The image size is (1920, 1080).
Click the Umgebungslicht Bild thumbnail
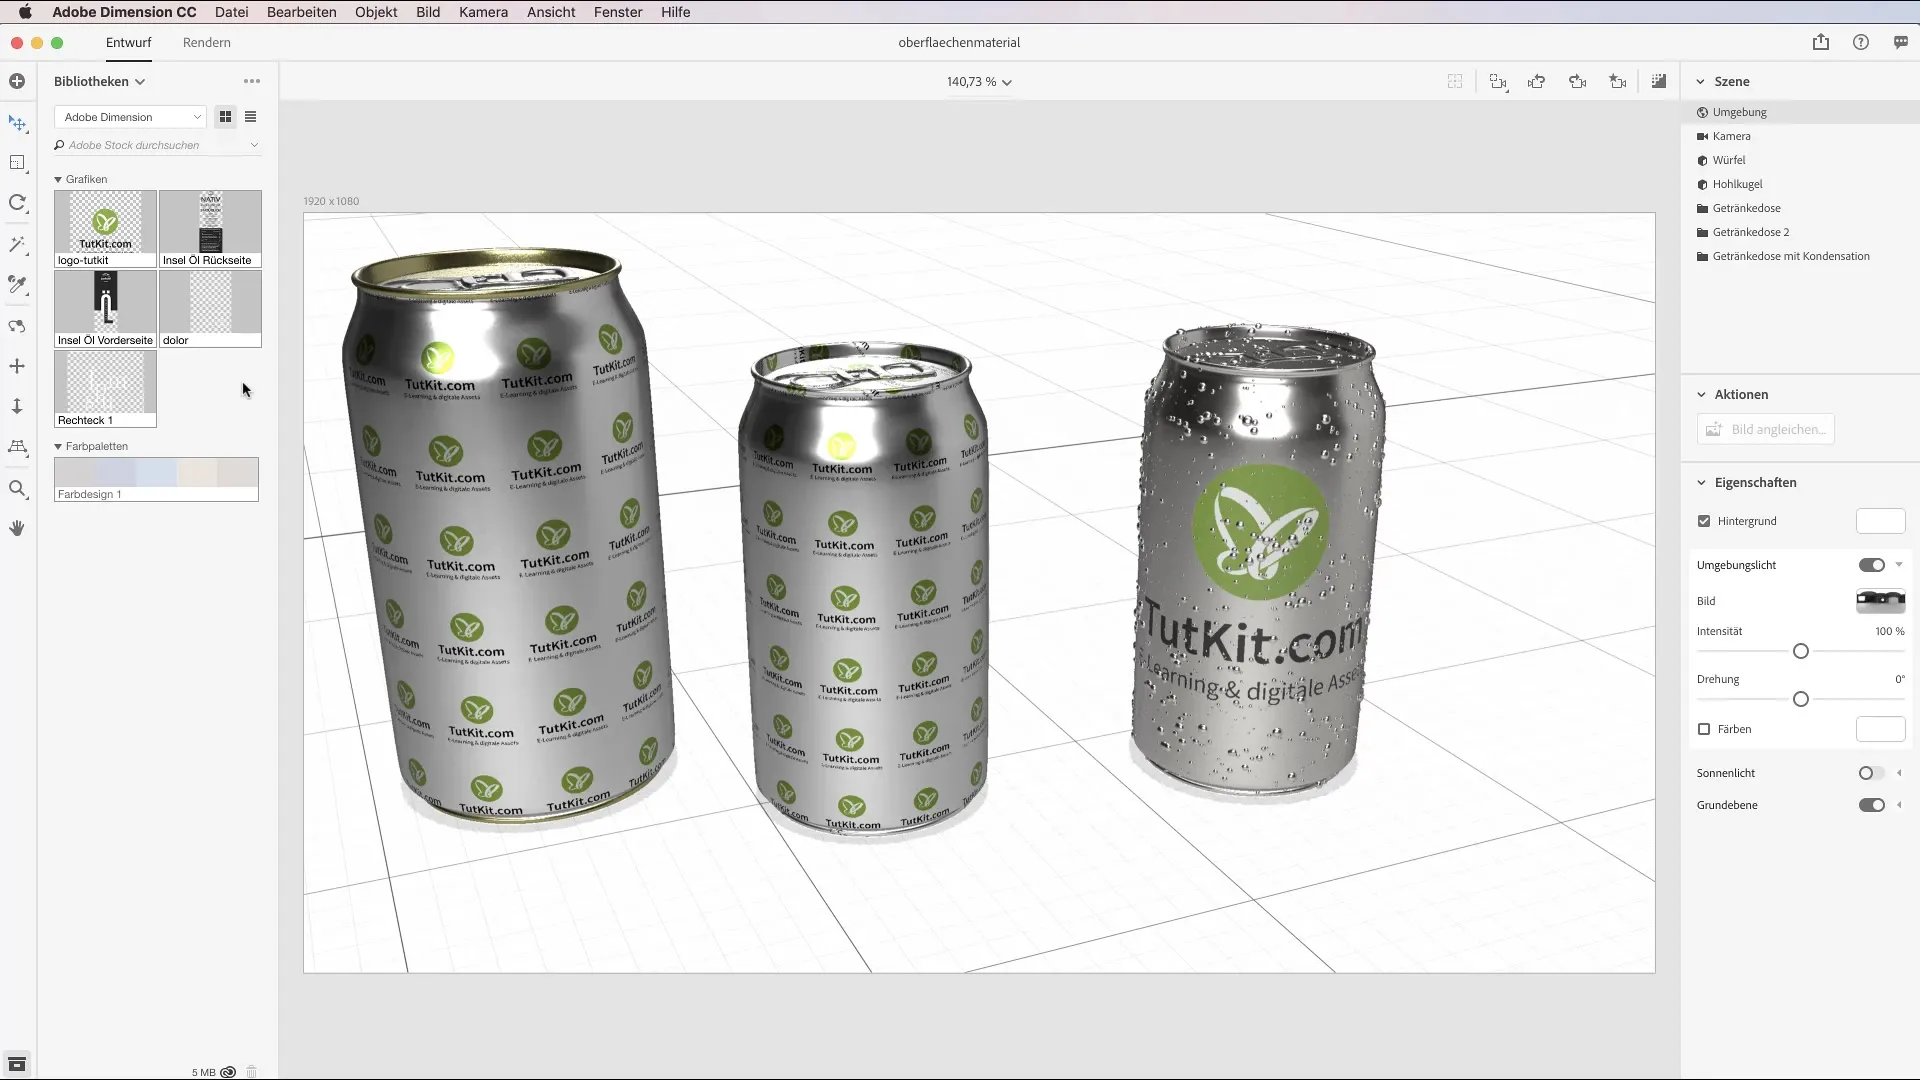1881,601
